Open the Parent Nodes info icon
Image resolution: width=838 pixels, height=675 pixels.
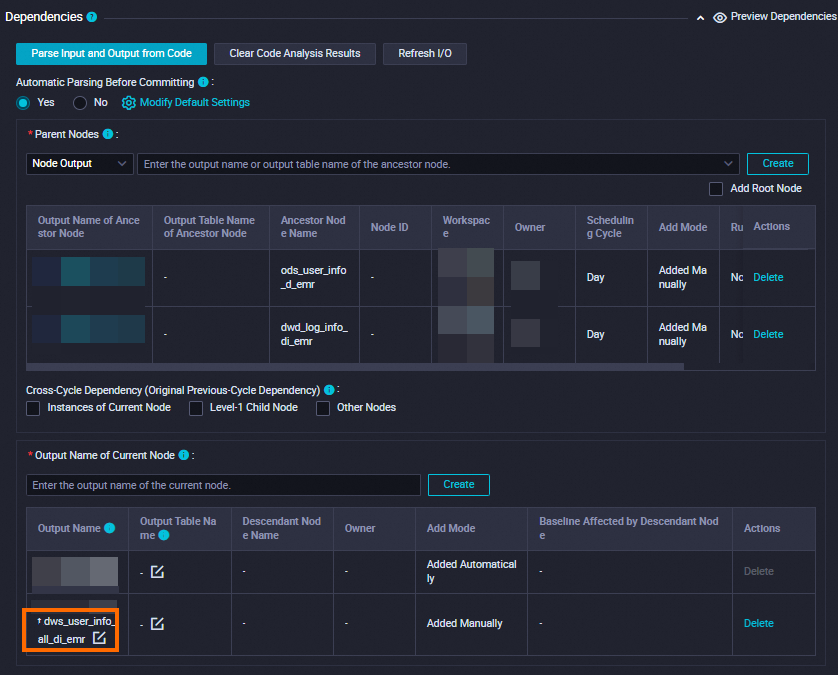coord(108,134)
